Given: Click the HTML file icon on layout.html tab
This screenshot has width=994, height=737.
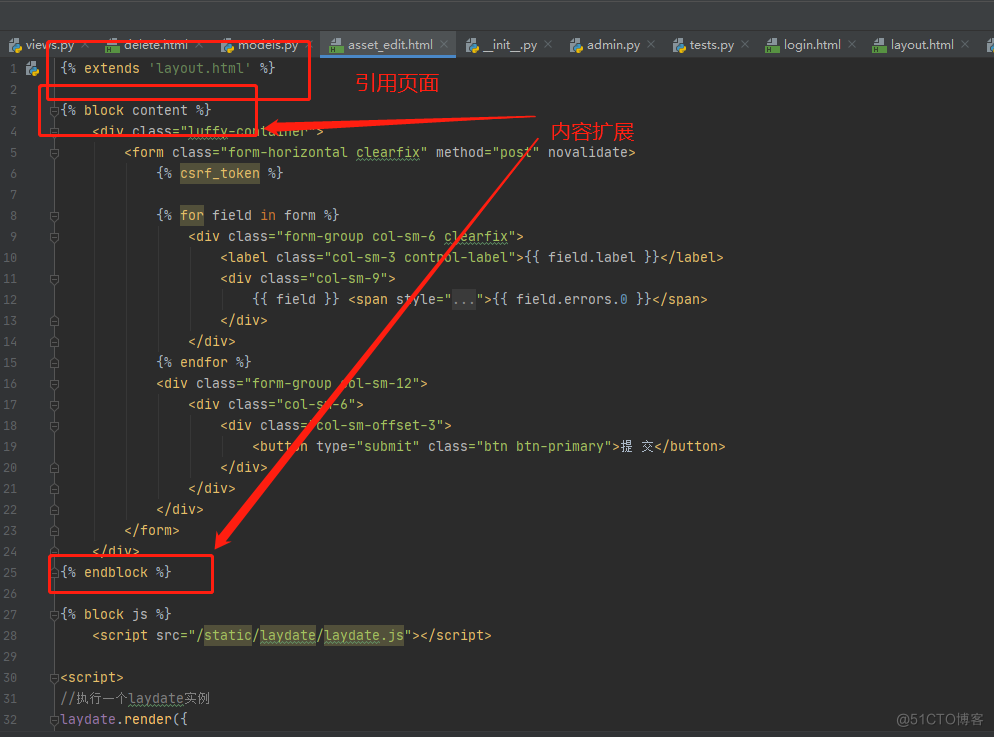Looking at the screenshot, I should pyautogui.click(x=879, y=46).
